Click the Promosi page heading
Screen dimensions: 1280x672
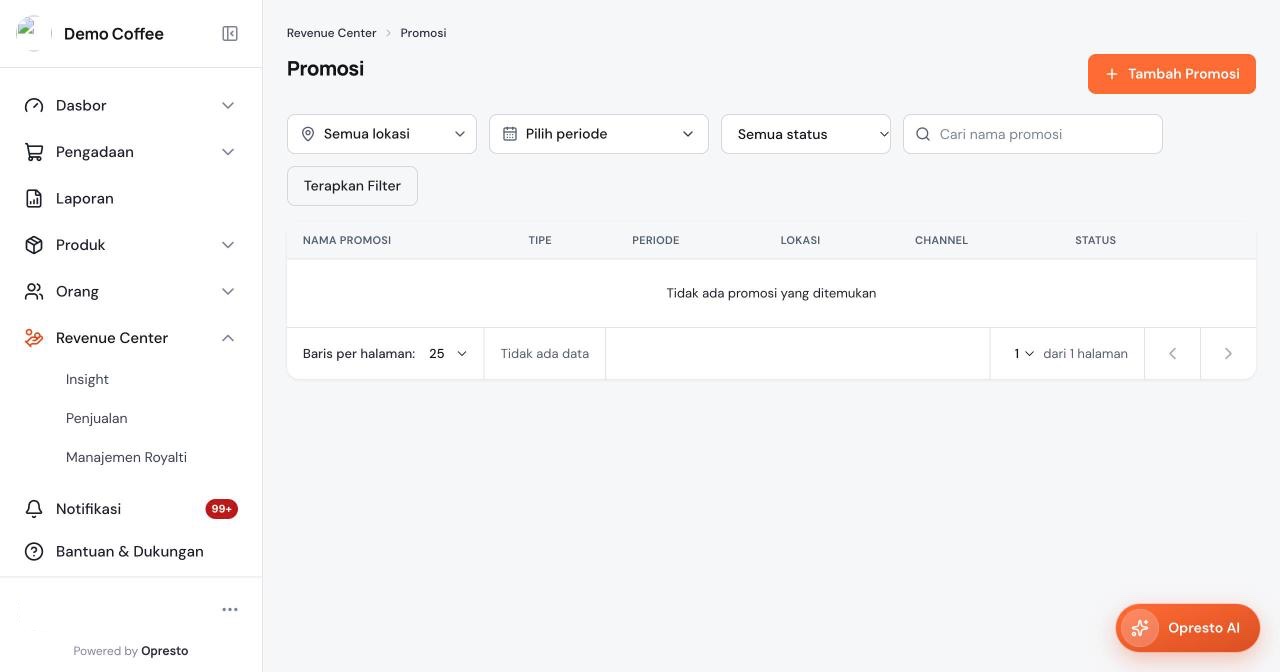point(325,69)
